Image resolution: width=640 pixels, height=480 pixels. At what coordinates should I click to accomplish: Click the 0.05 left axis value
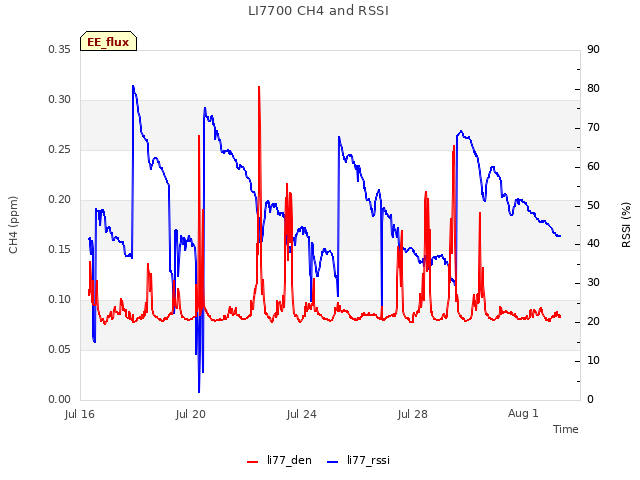(x=60, y=349)
